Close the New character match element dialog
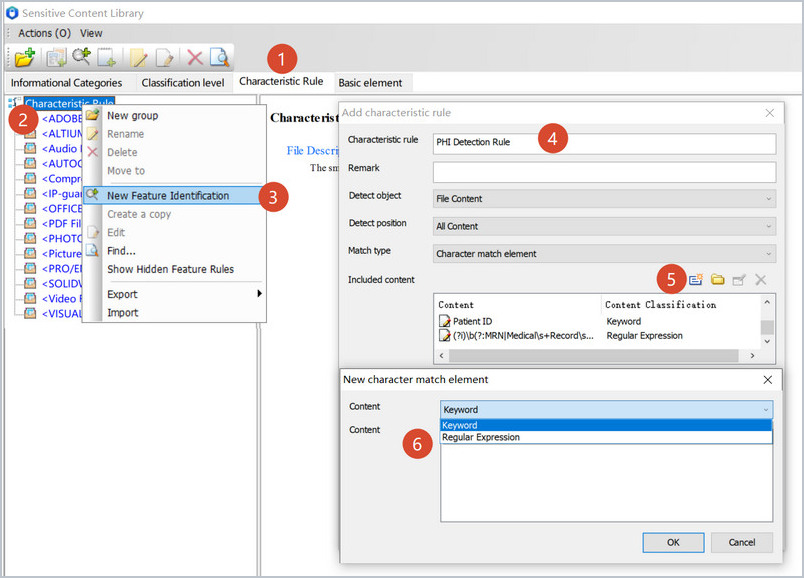Viewport: 804px width, 578px height. click(768, 380)
